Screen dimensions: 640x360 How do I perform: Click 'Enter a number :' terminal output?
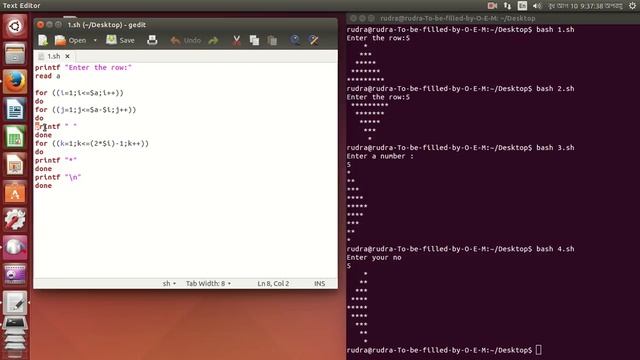(x=380, y=156)
